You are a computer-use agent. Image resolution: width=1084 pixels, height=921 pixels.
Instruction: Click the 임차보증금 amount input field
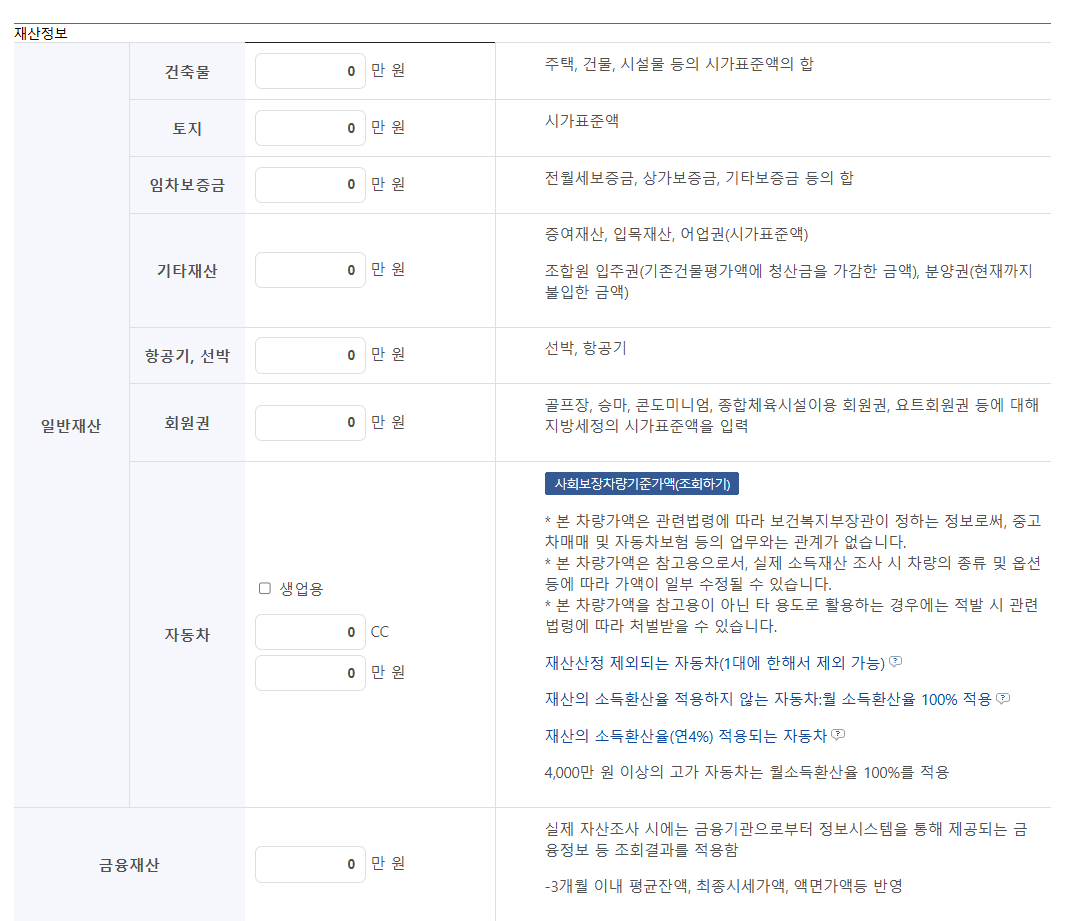[310, 185]
